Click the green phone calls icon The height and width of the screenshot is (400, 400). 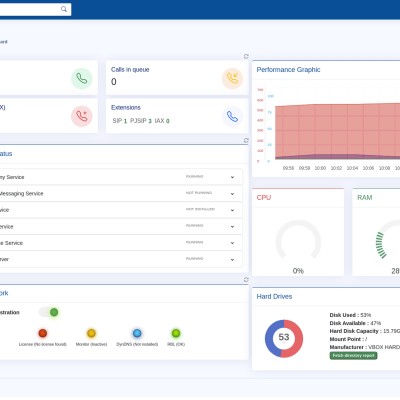[x=82, y=79]
